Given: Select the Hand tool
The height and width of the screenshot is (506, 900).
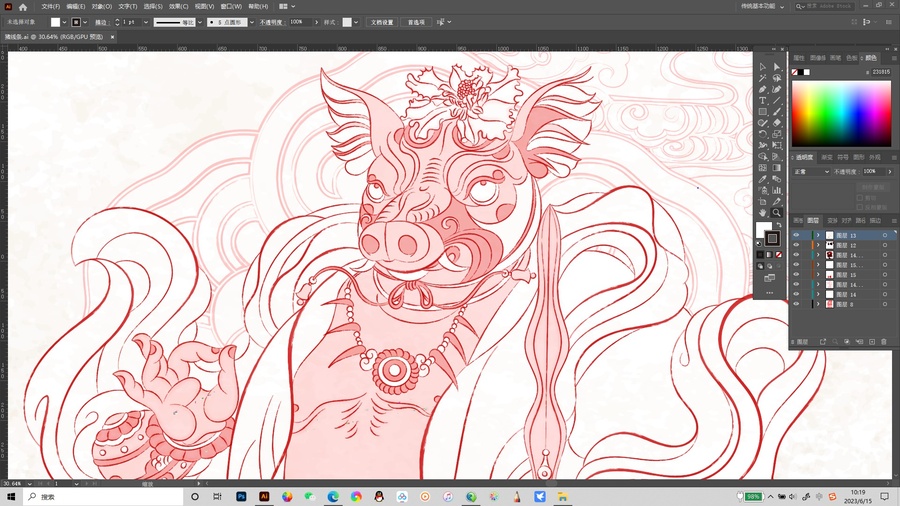Looking at the screenshot, I should point(762,213).
